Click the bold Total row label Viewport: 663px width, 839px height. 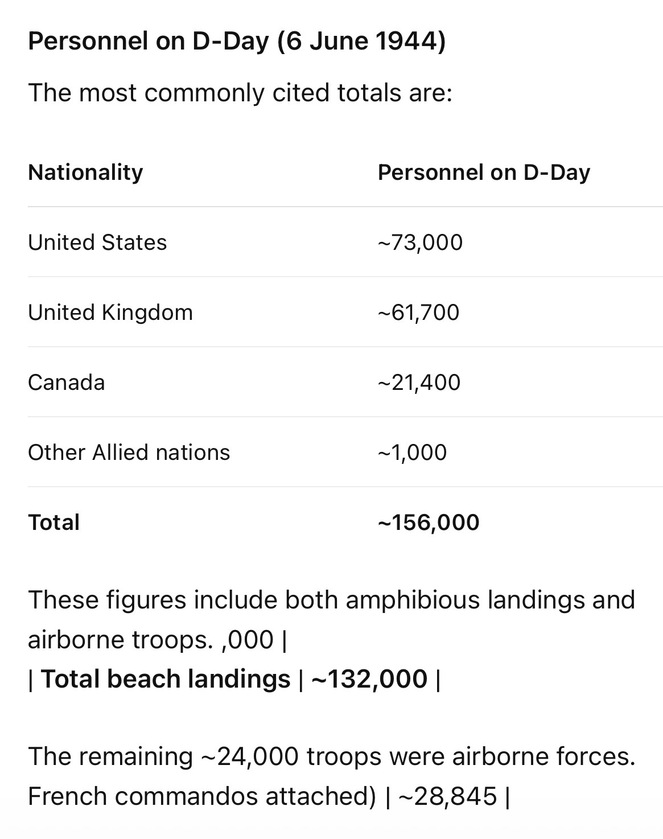click(x=54, y=522)
